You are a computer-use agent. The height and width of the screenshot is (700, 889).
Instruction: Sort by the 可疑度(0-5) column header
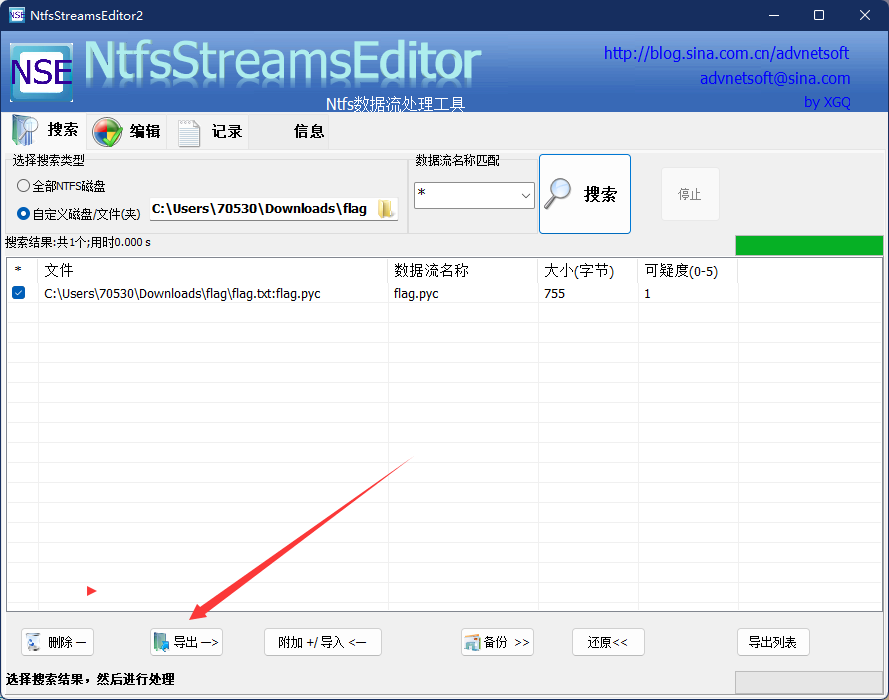(688, 270)
